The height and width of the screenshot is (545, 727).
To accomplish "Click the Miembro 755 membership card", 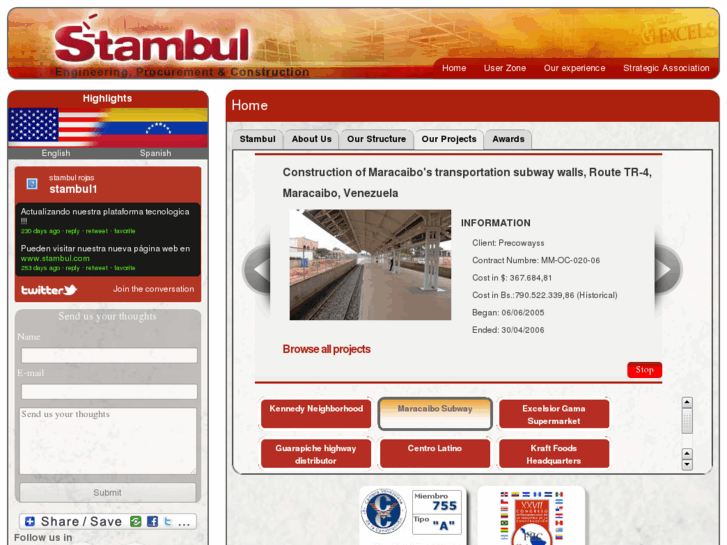I will tap(436, 512).
